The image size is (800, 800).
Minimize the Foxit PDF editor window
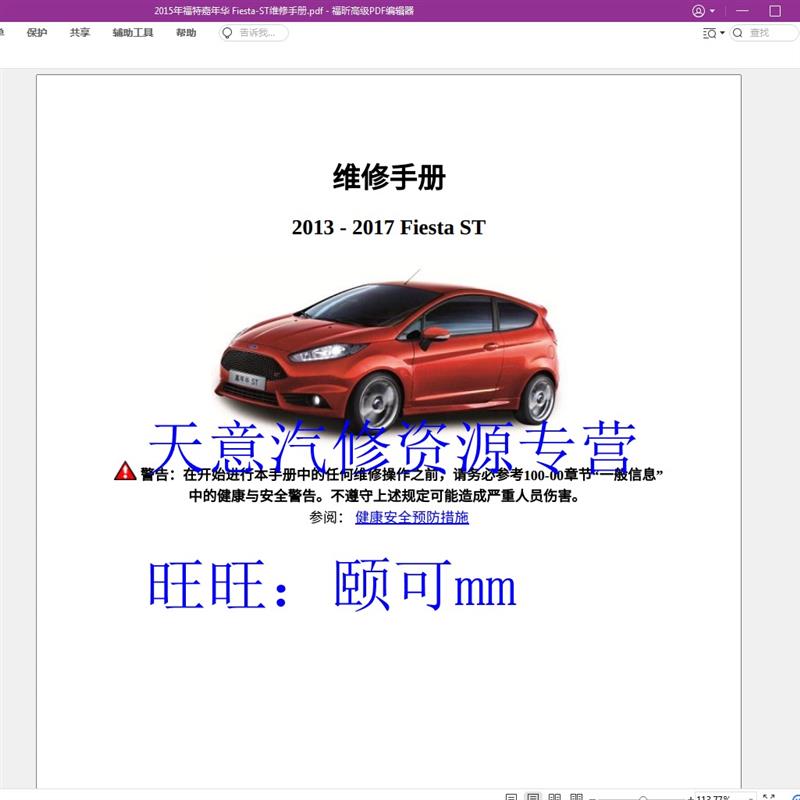pos(742,11)
